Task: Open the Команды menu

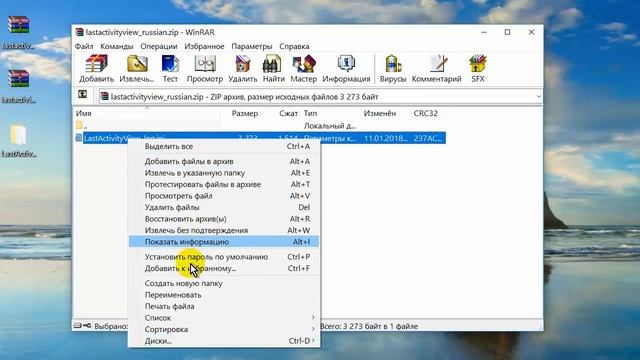Action: pyautogui.click(x=117, y=46)
